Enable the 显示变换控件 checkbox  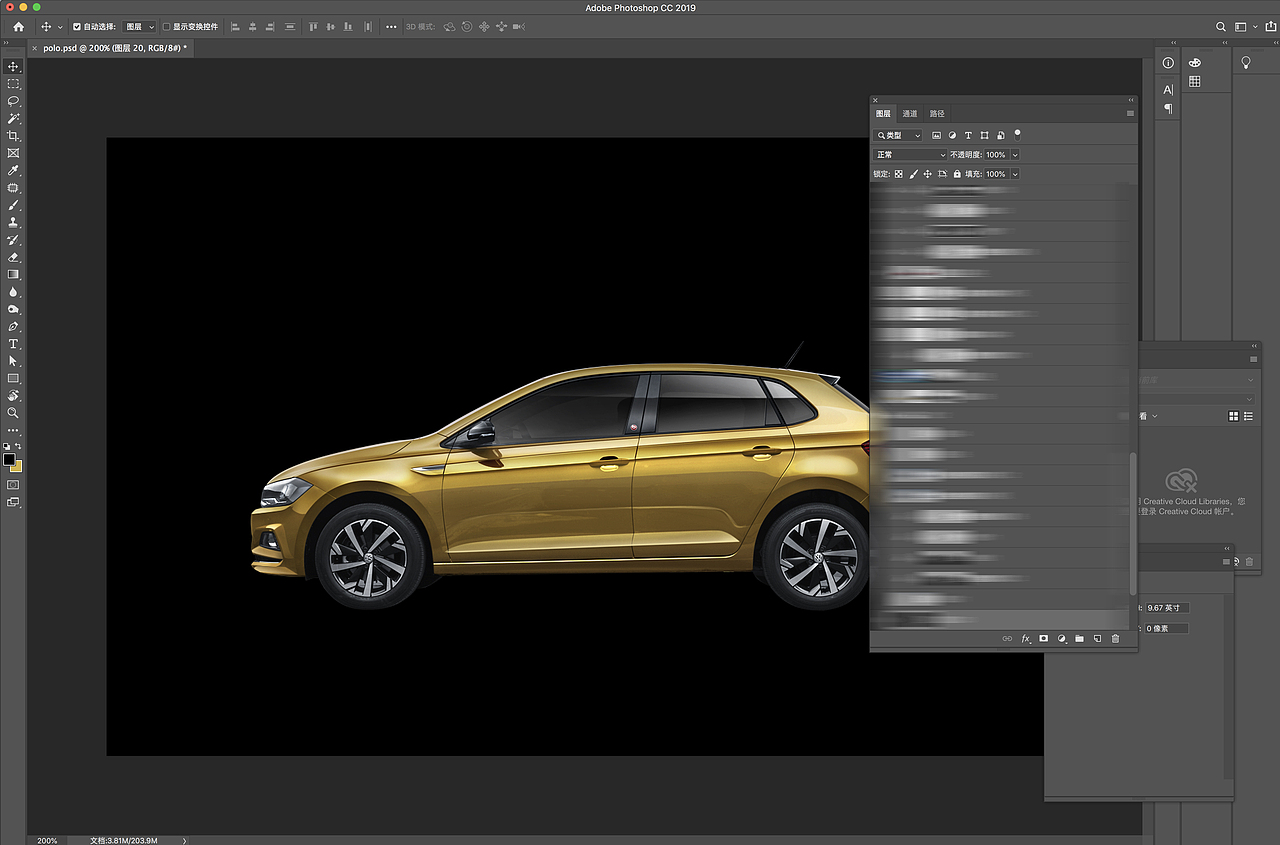tap(166, 27)
